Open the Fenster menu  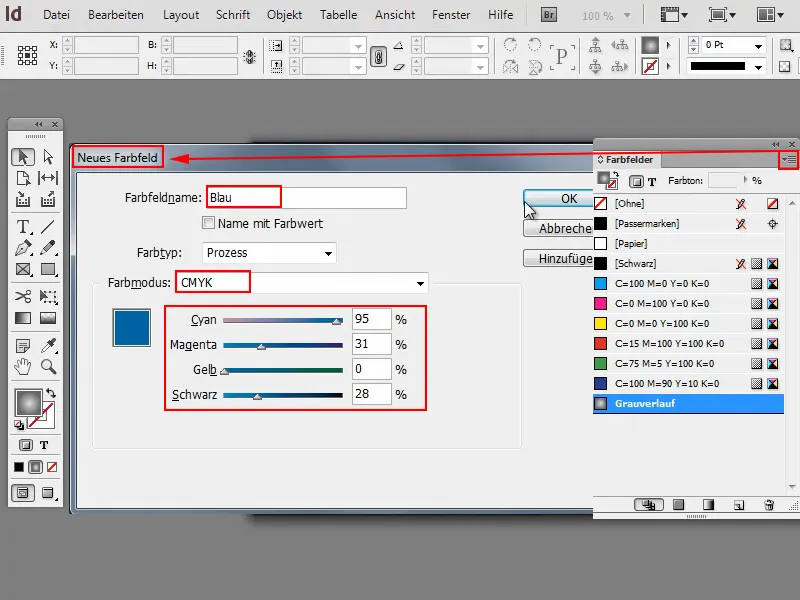451,15
